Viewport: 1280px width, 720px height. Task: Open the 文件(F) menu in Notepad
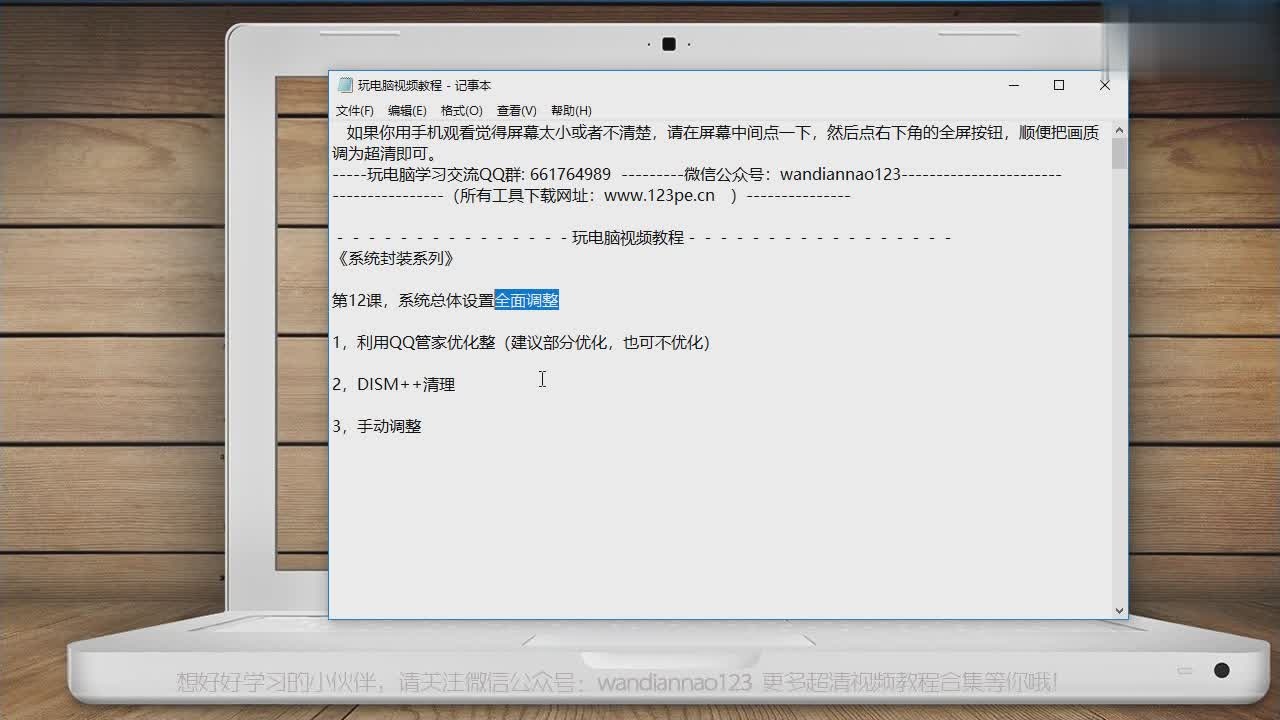[x=355, y=111]
